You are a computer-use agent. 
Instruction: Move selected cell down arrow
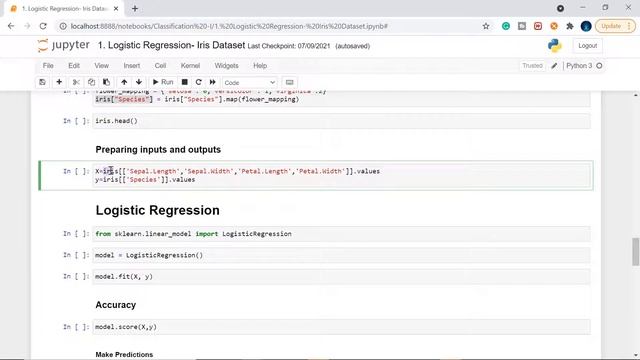click(x=139, y=82)
